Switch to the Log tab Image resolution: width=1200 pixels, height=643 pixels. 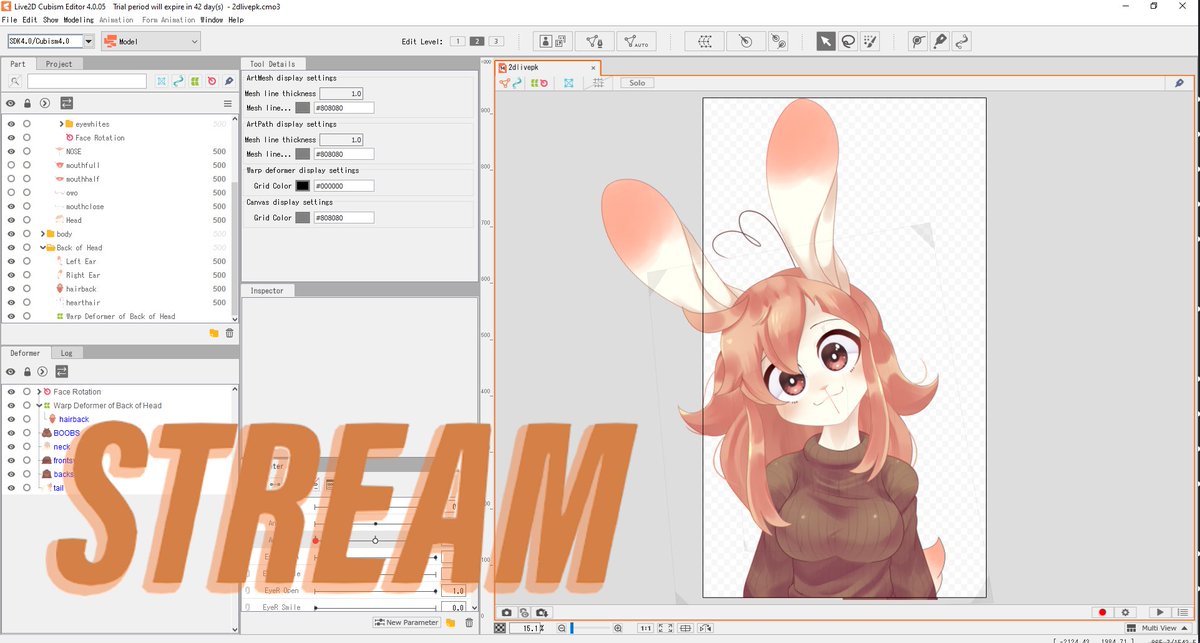pyautogui.click(x=66, y=353)
